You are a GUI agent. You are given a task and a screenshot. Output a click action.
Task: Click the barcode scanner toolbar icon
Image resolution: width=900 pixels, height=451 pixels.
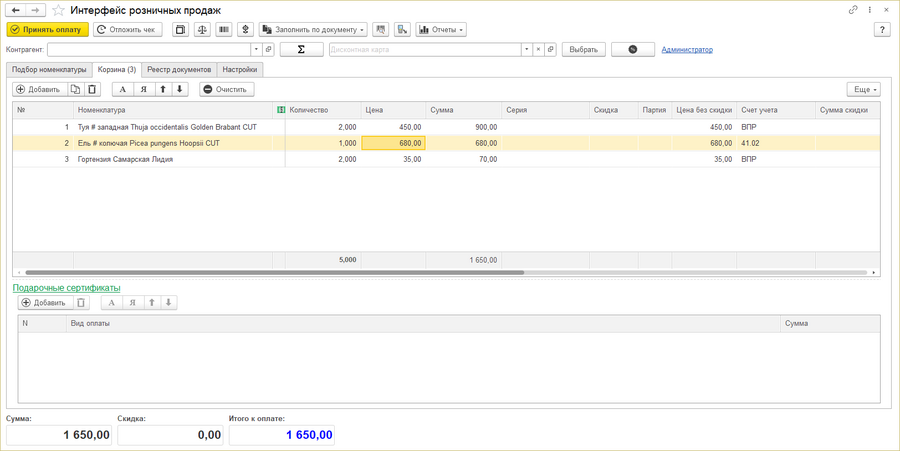click(x=224, y=30)
